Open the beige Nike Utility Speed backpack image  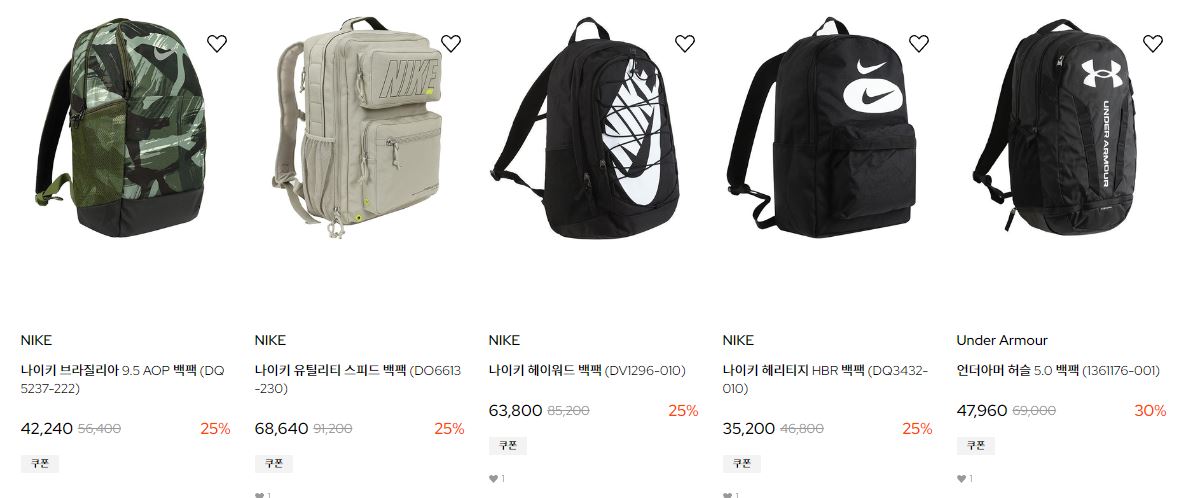358,128
